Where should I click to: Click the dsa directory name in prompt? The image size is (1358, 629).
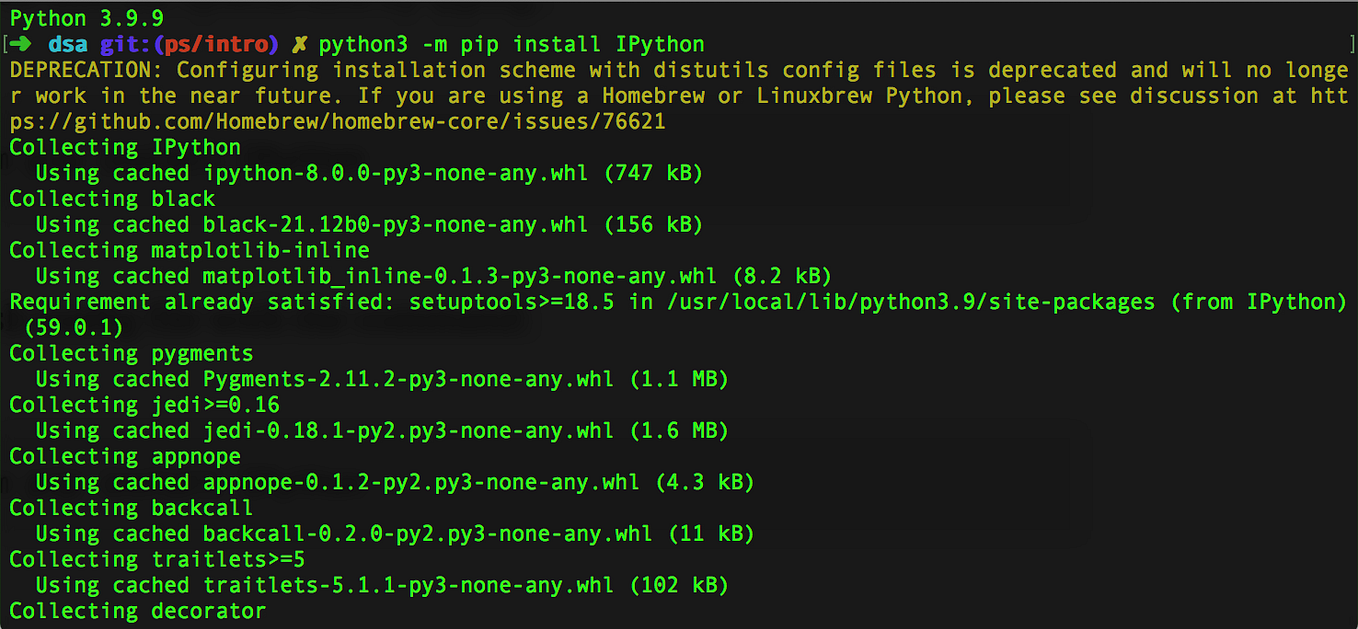point(68,44)
